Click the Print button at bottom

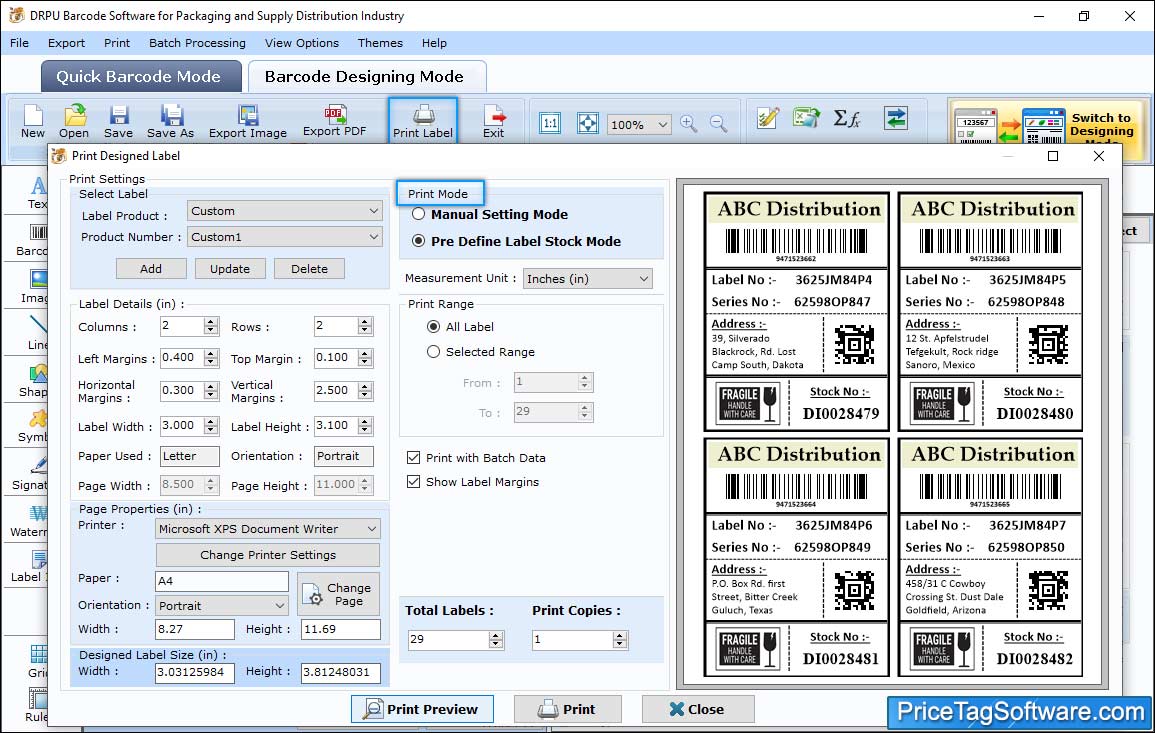(x=567, y=709)
